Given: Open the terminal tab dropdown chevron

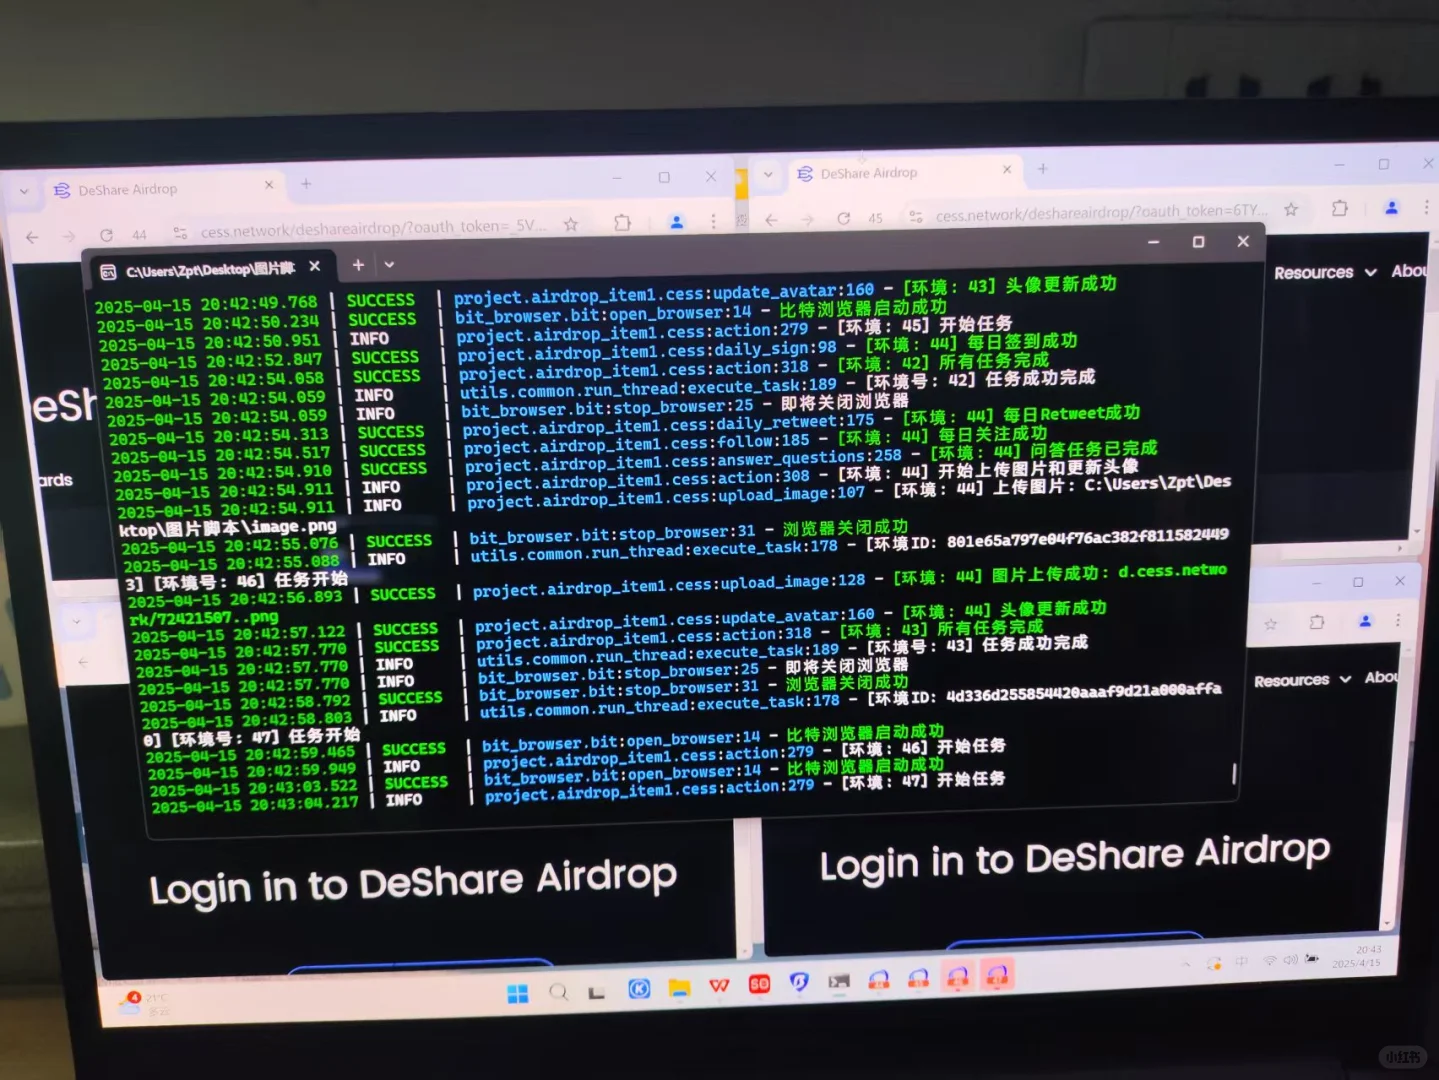Looking at the screenshot, I should tap(389, 265).
